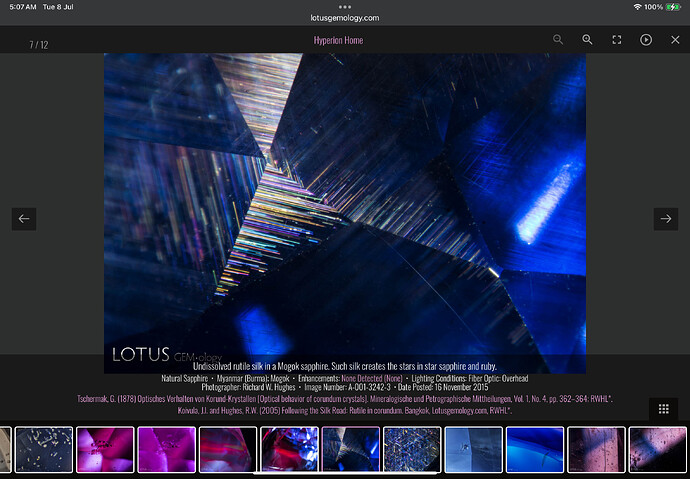Select second purple-magenta gemstone thumbnail
The image size is (690, 479).
click(x=166, y=449)
